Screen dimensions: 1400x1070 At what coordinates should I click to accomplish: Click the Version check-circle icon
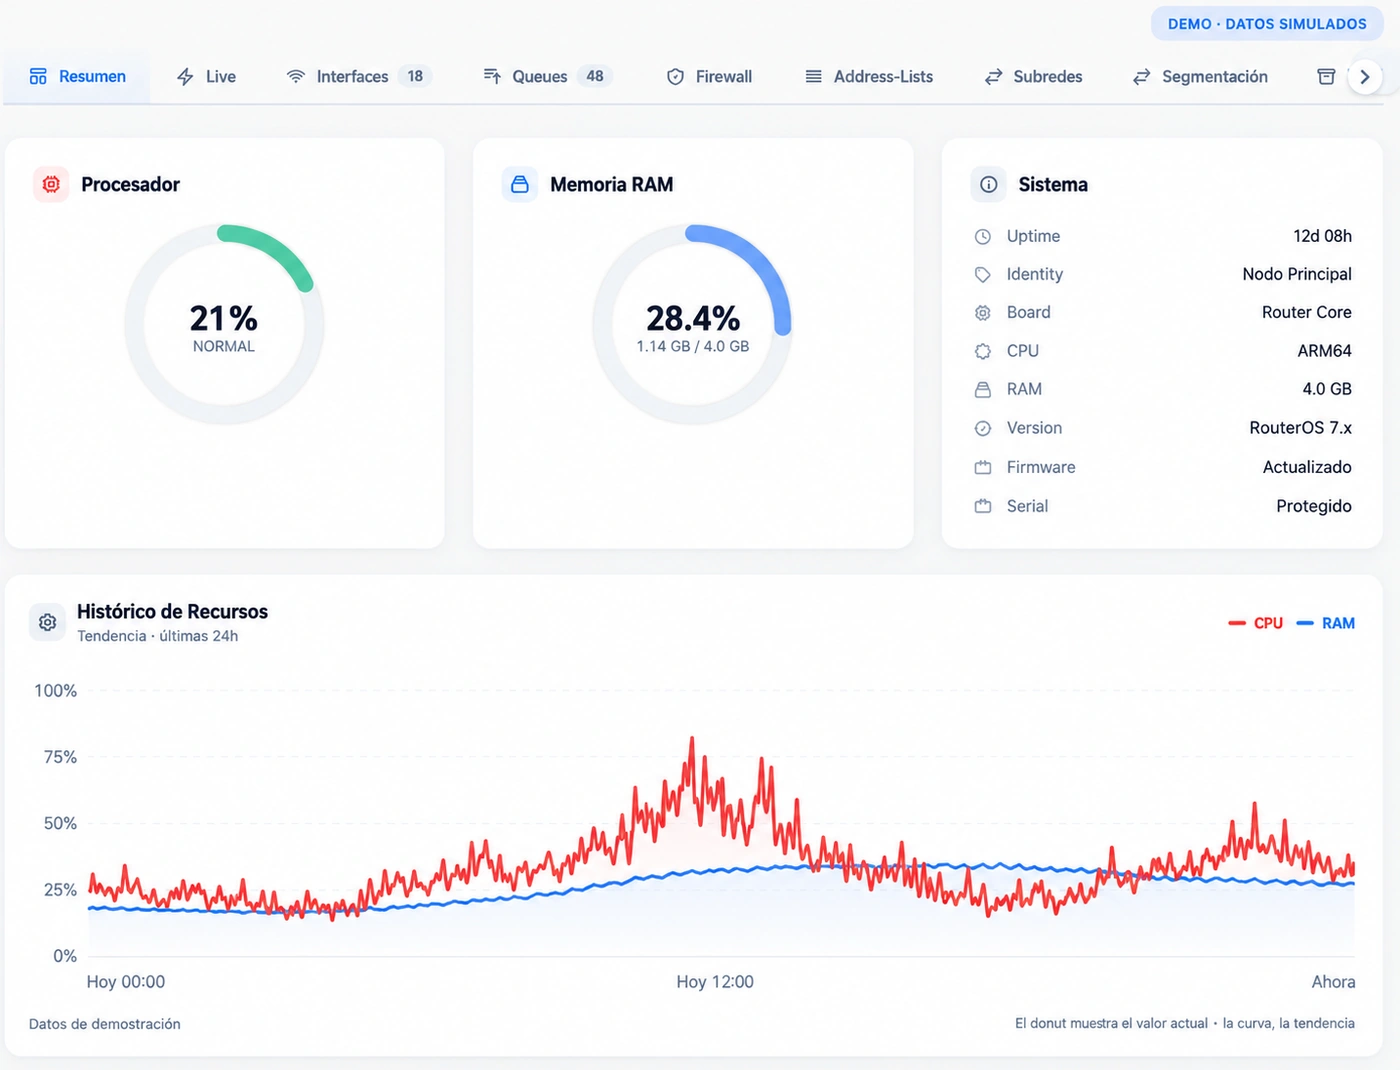click(983, 428)
